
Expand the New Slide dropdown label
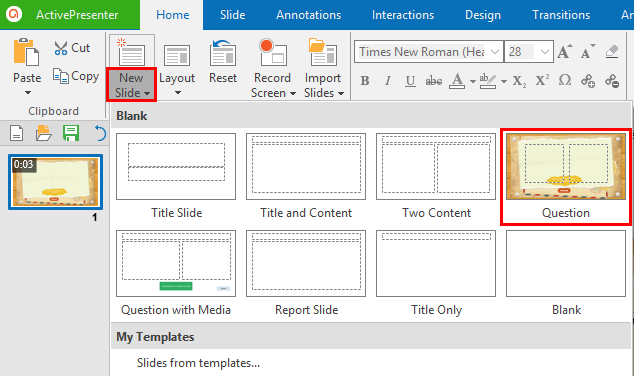[131, 85]
